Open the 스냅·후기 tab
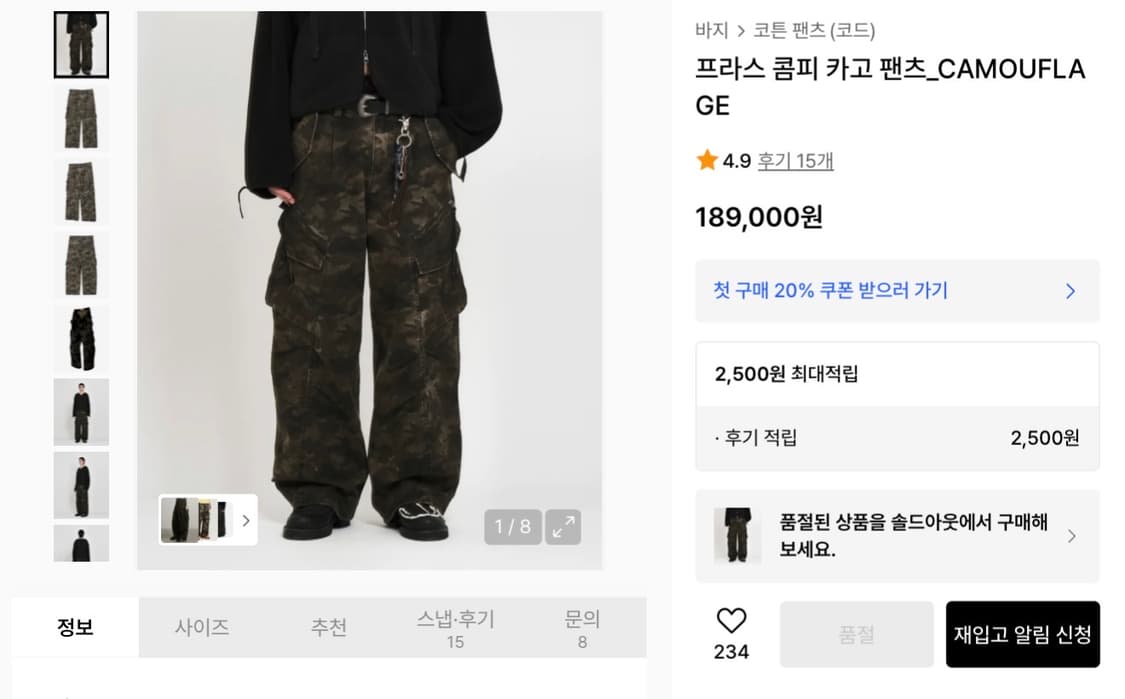 click(455, 628)
